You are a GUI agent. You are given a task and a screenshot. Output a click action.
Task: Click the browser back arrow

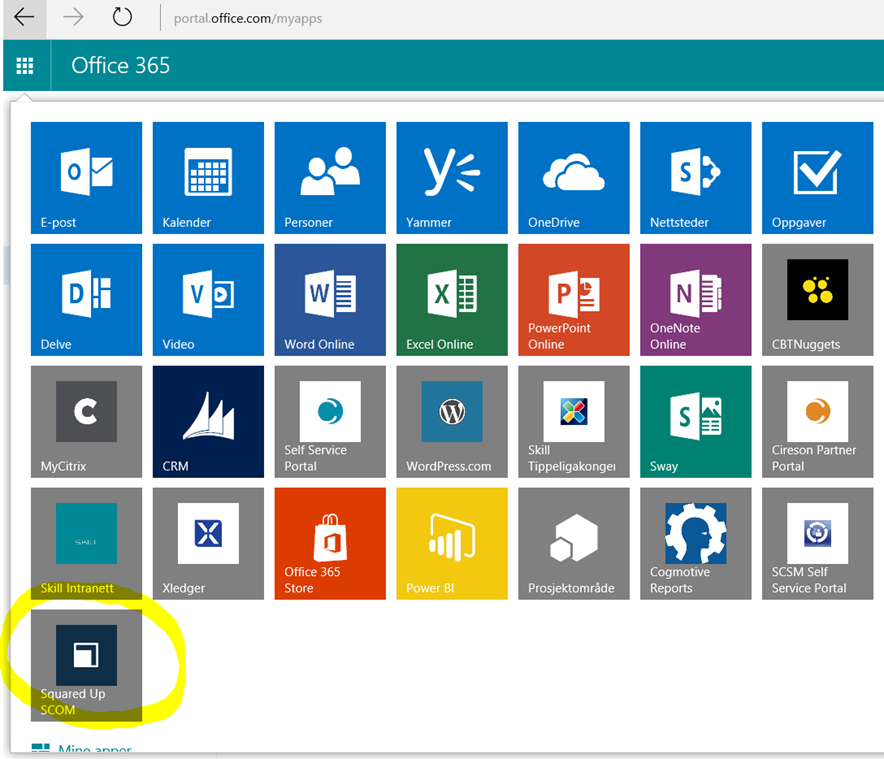click(x=24, y=17)
